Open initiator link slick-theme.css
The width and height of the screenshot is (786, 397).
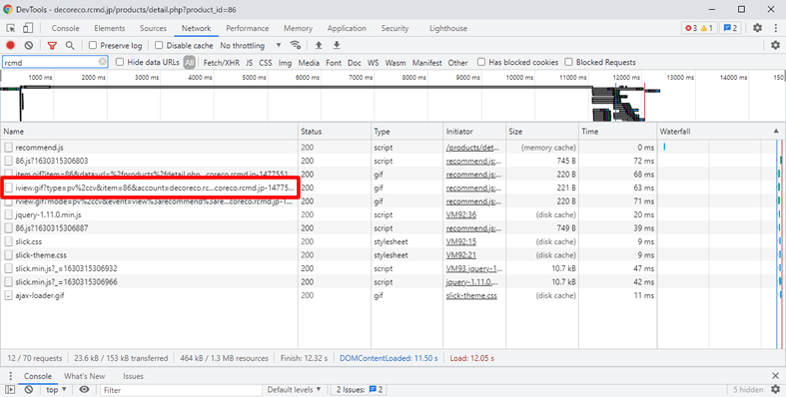[x=472, y=295]
